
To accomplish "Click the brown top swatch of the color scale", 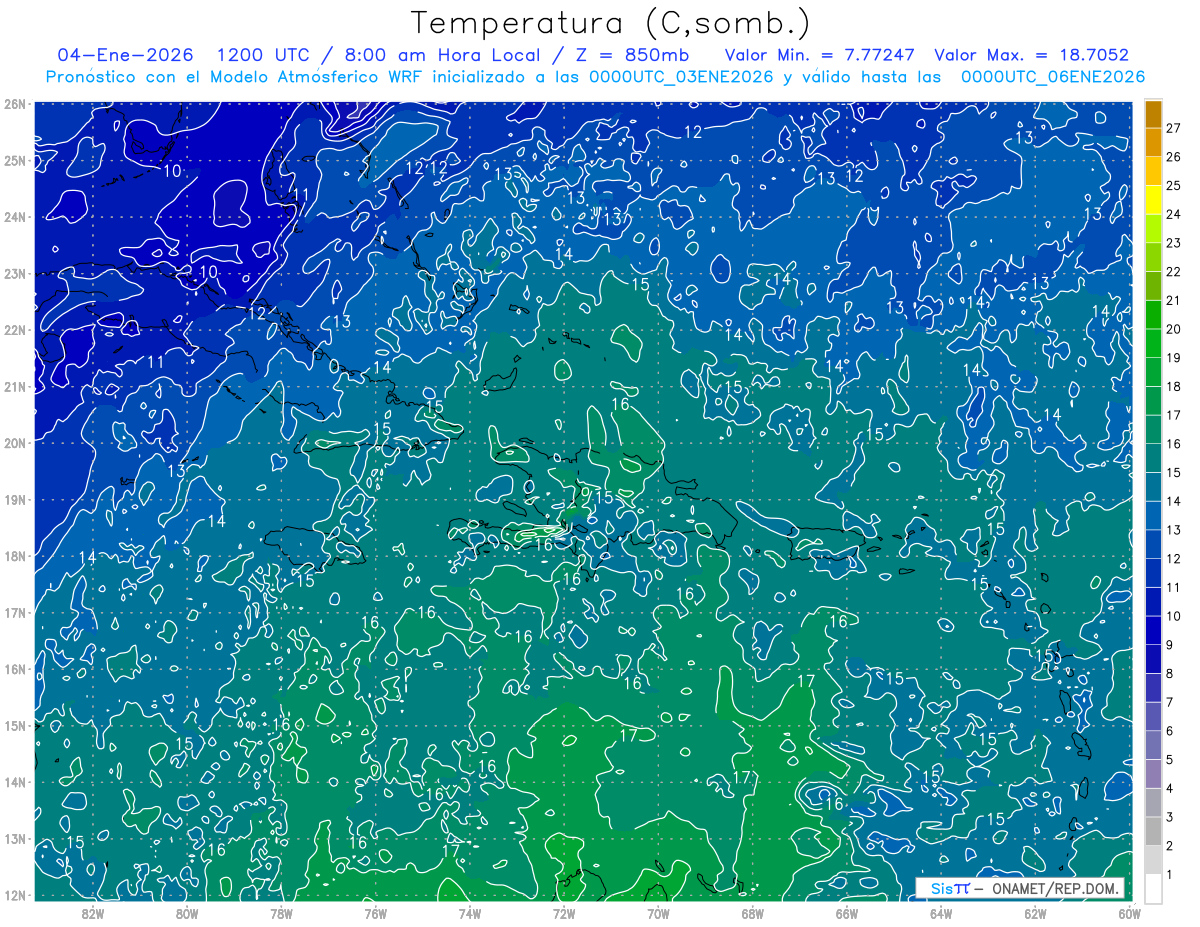I will [1153, 114].
